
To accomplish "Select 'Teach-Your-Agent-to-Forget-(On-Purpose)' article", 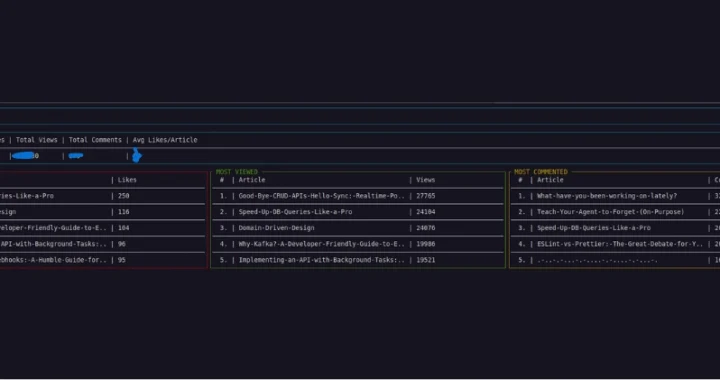I will coord(610,212).
